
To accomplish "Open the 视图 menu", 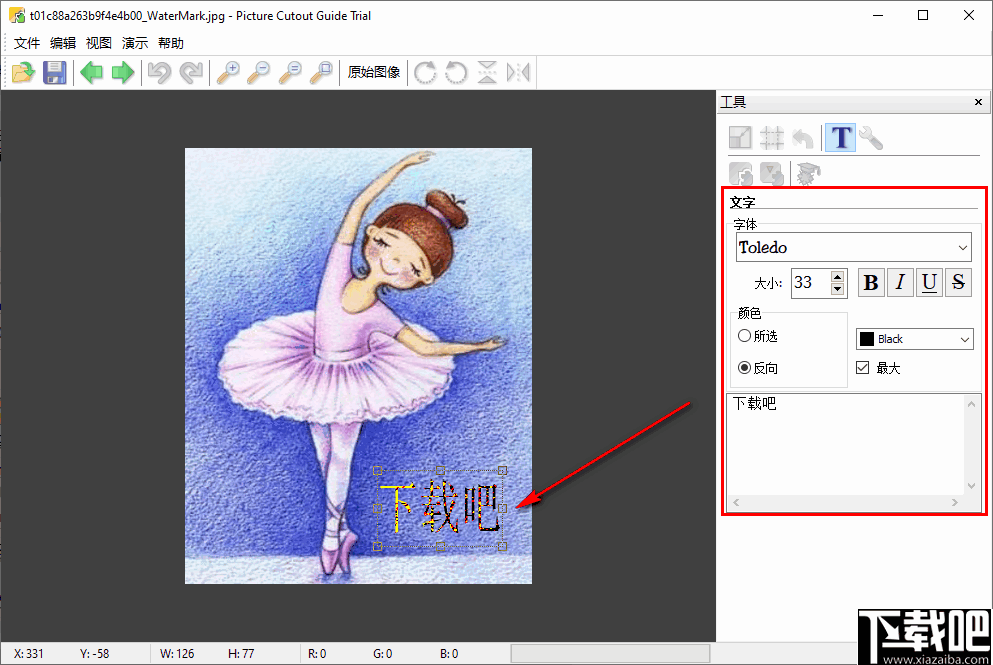I will 99,43.
